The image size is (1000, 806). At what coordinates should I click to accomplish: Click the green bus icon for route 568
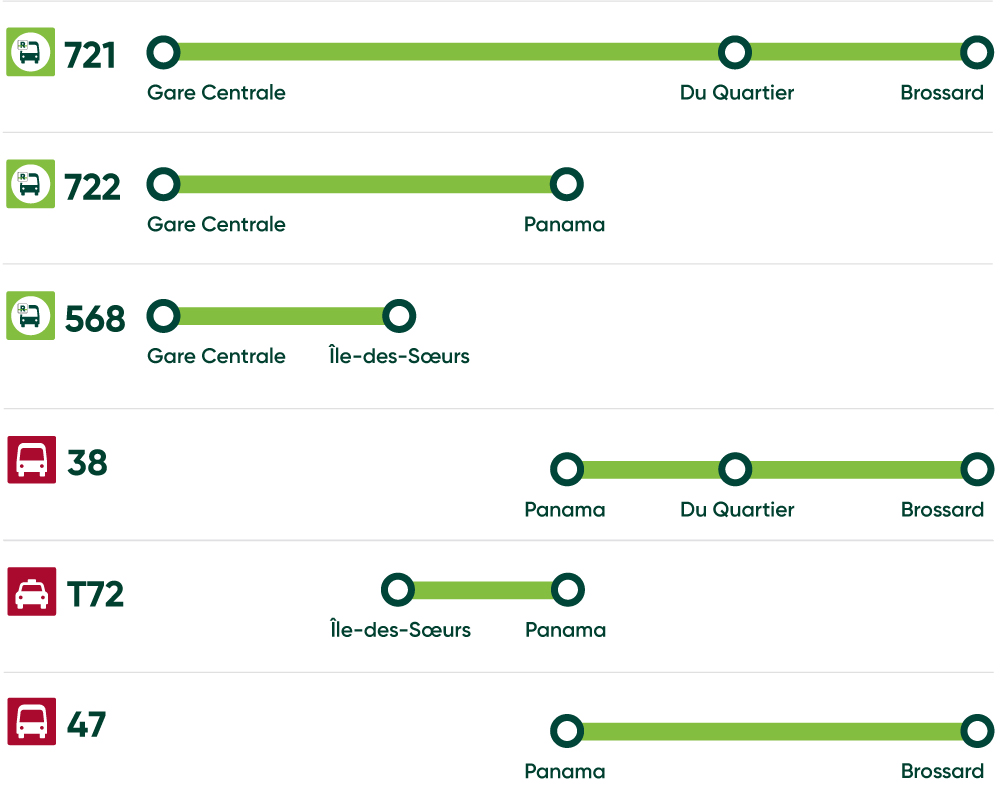click(31, 316)
